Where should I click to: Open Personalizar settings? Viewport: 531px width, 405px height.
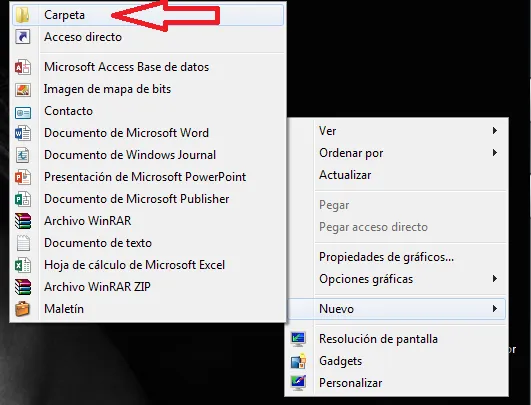[x=396, y=383]
